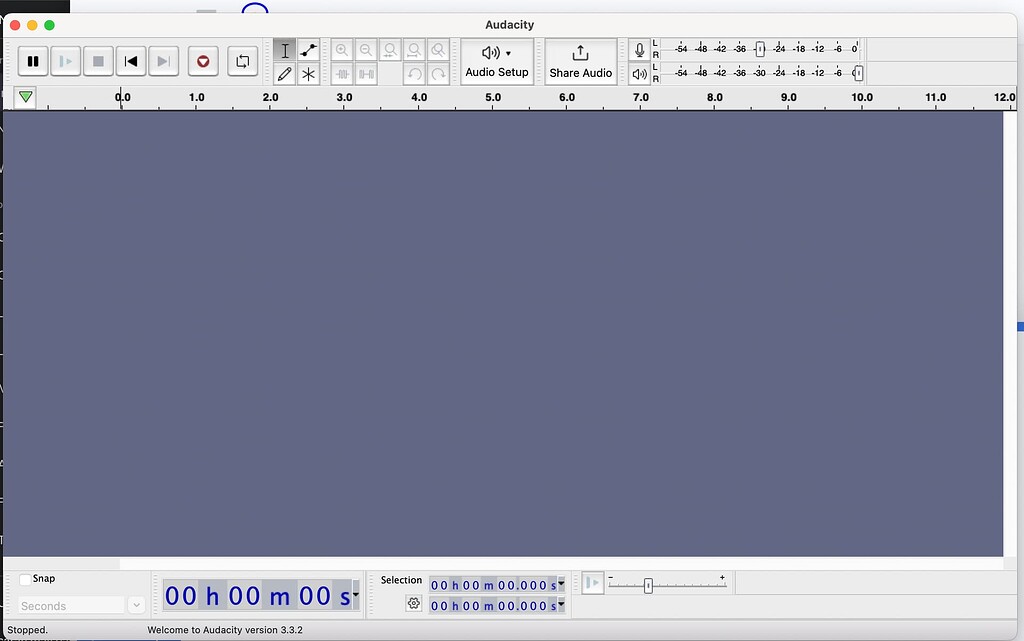Adjust the playback speed slider
This screenshot has height=641, width=1024.
click(648, 584)
